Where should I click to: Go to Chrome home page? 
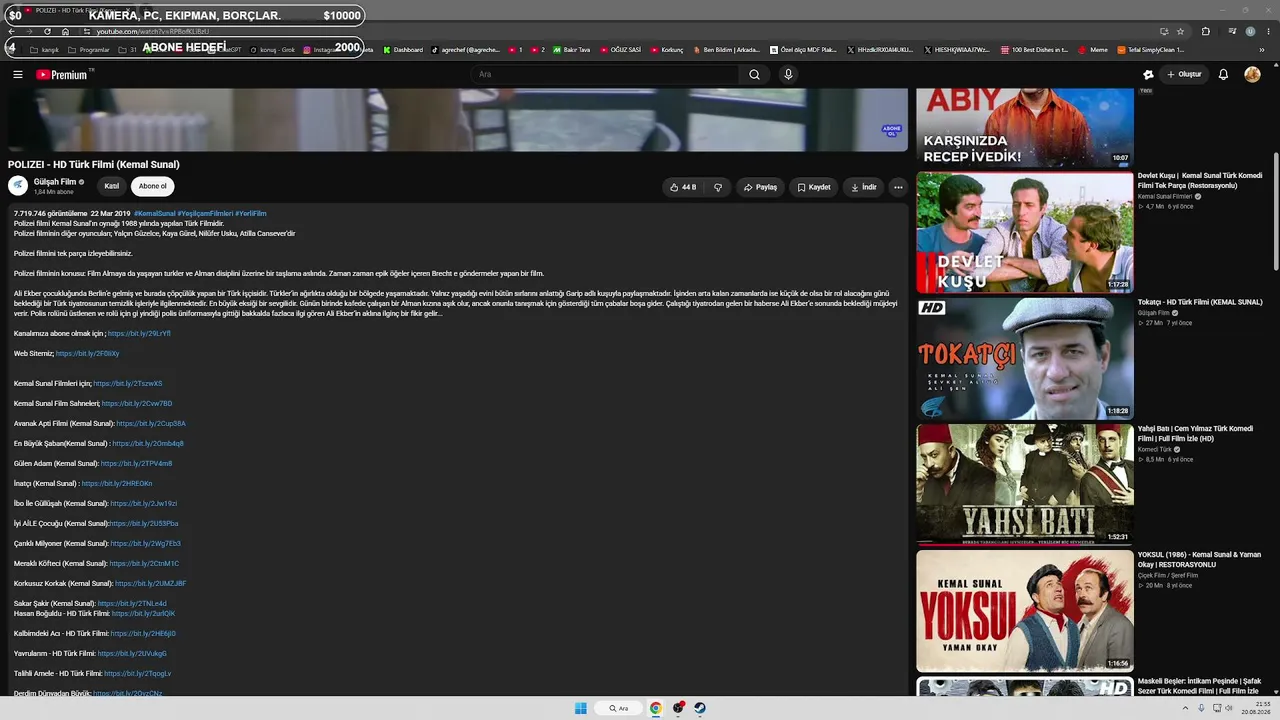coord(65,31)
